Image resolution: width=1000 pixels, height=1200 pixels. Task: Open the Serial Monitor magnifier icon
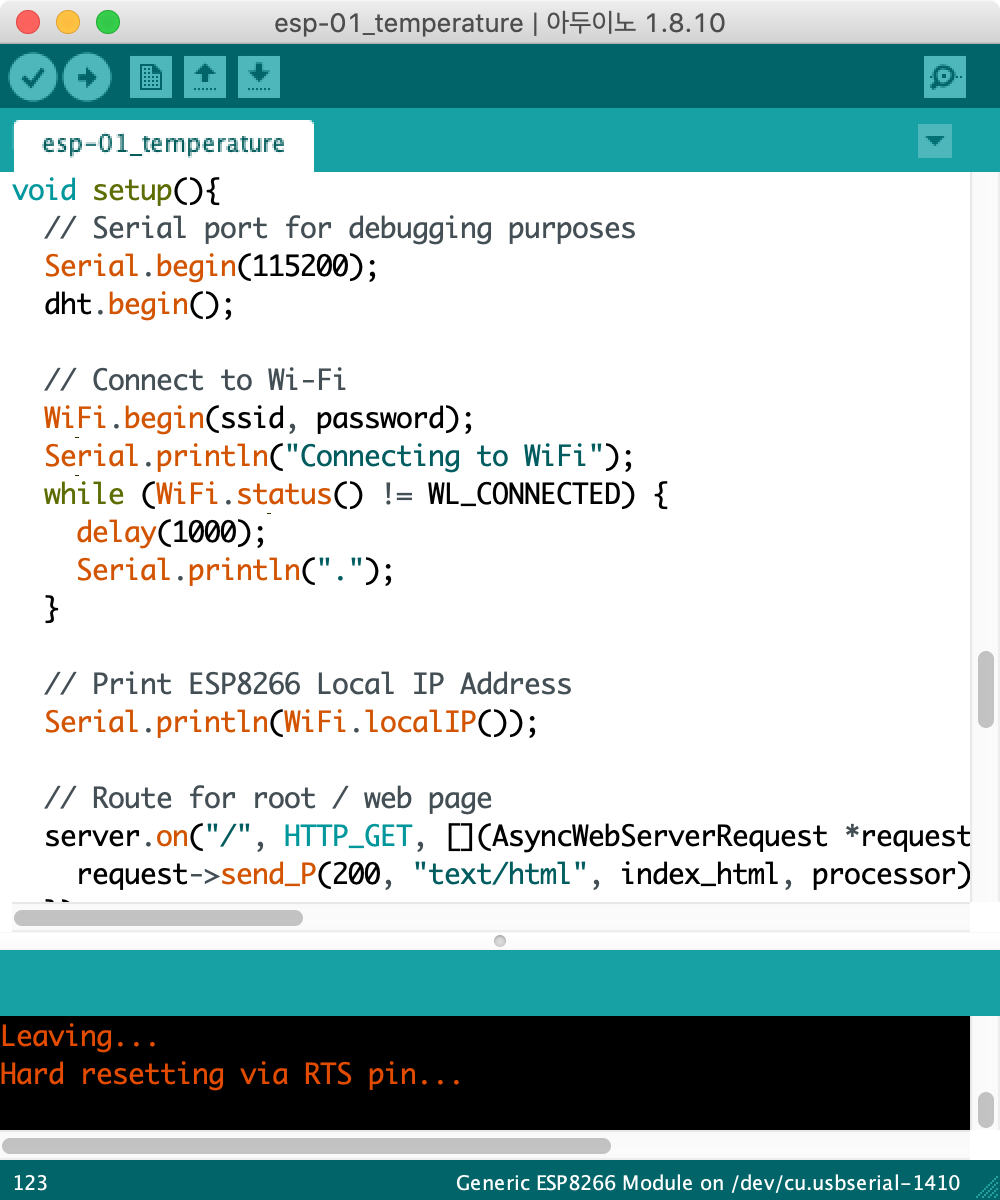pos(945,77)
